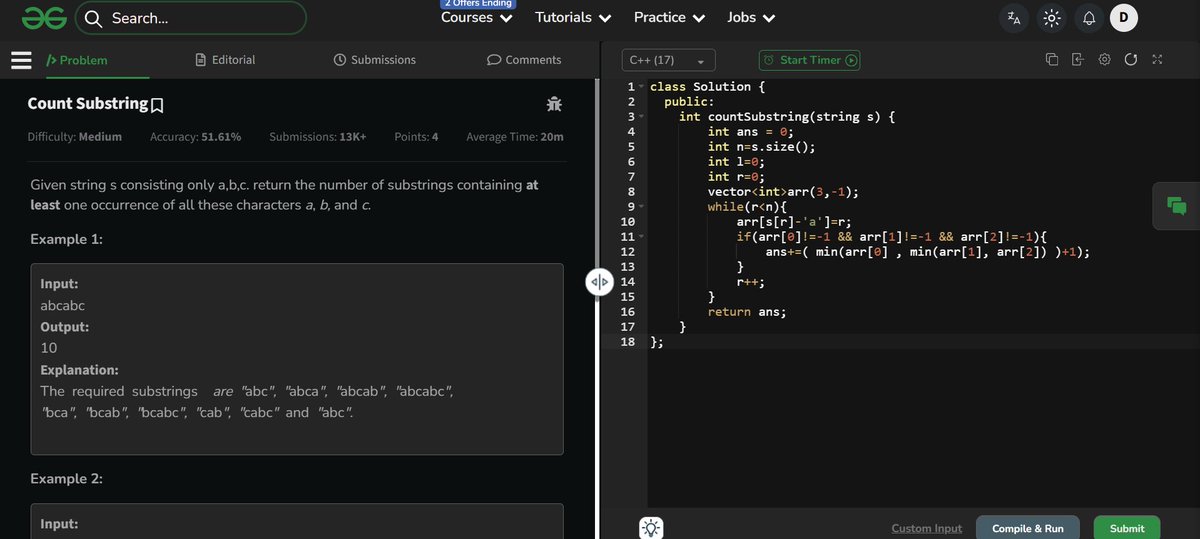Click the Start Timer button
The height and width of the screenshot is (539, 1200).
coord(810,60)
